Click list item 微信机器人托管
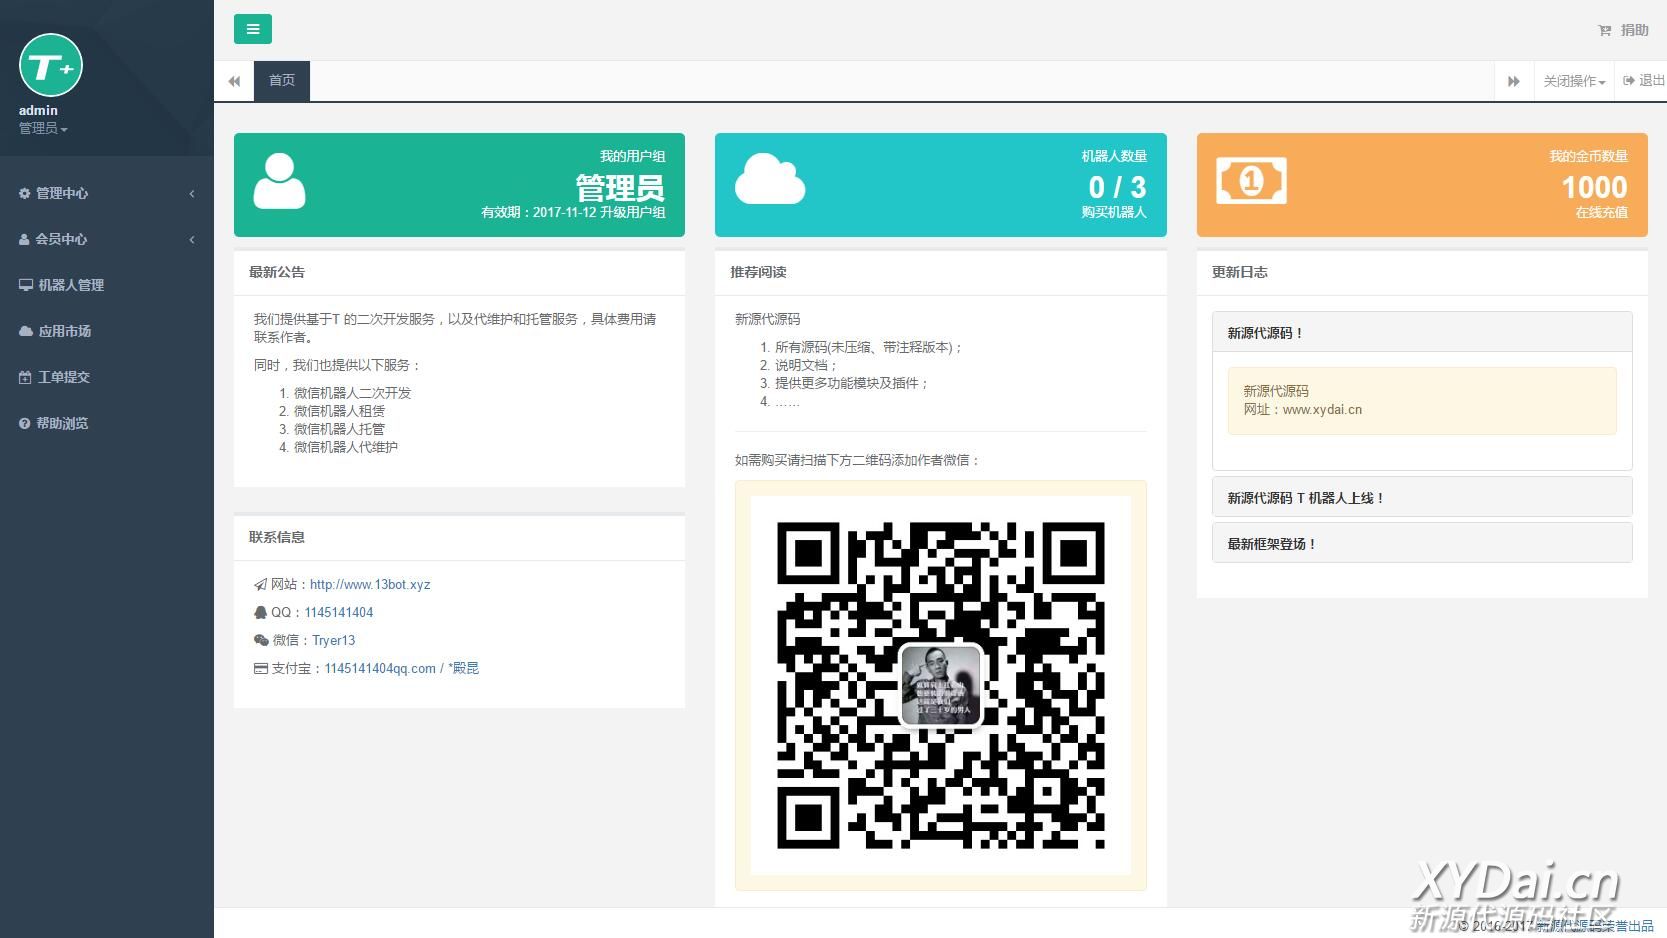This screenshot has height=938, width=1667. pyautogui.click(x=340, y=429)
